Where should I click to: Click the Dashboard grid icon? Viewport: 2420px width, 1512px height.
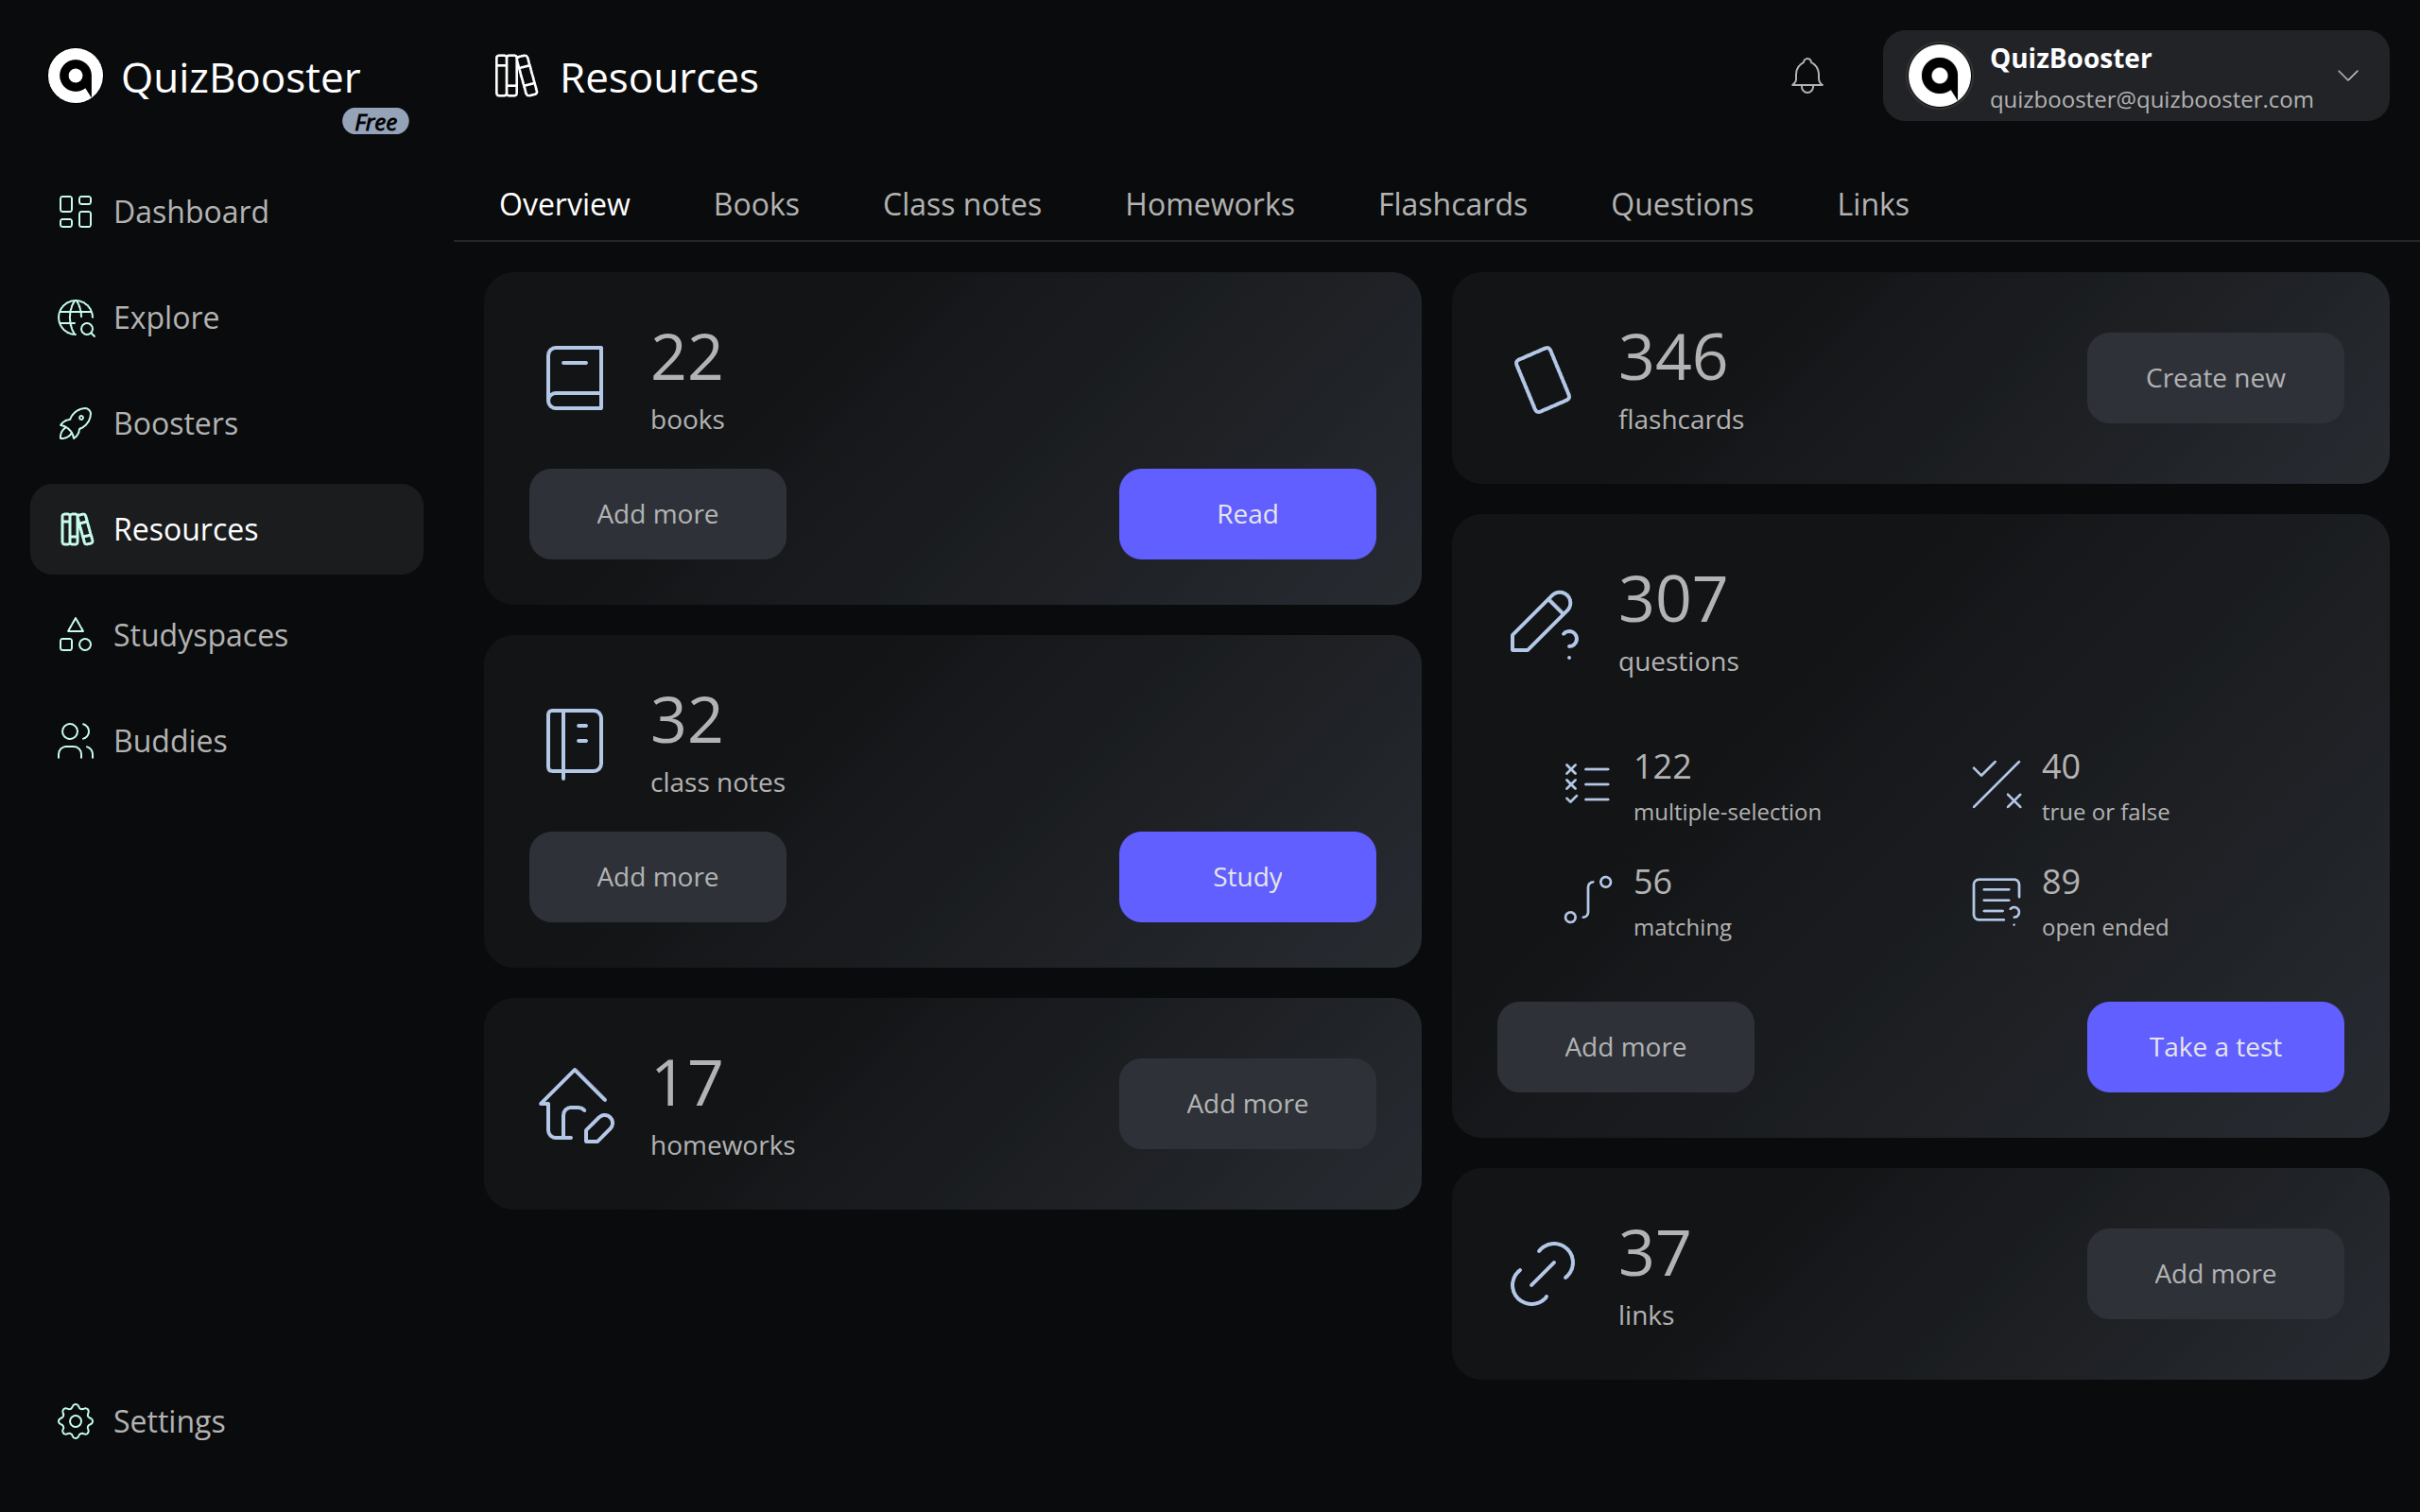[x=75, y=211]
